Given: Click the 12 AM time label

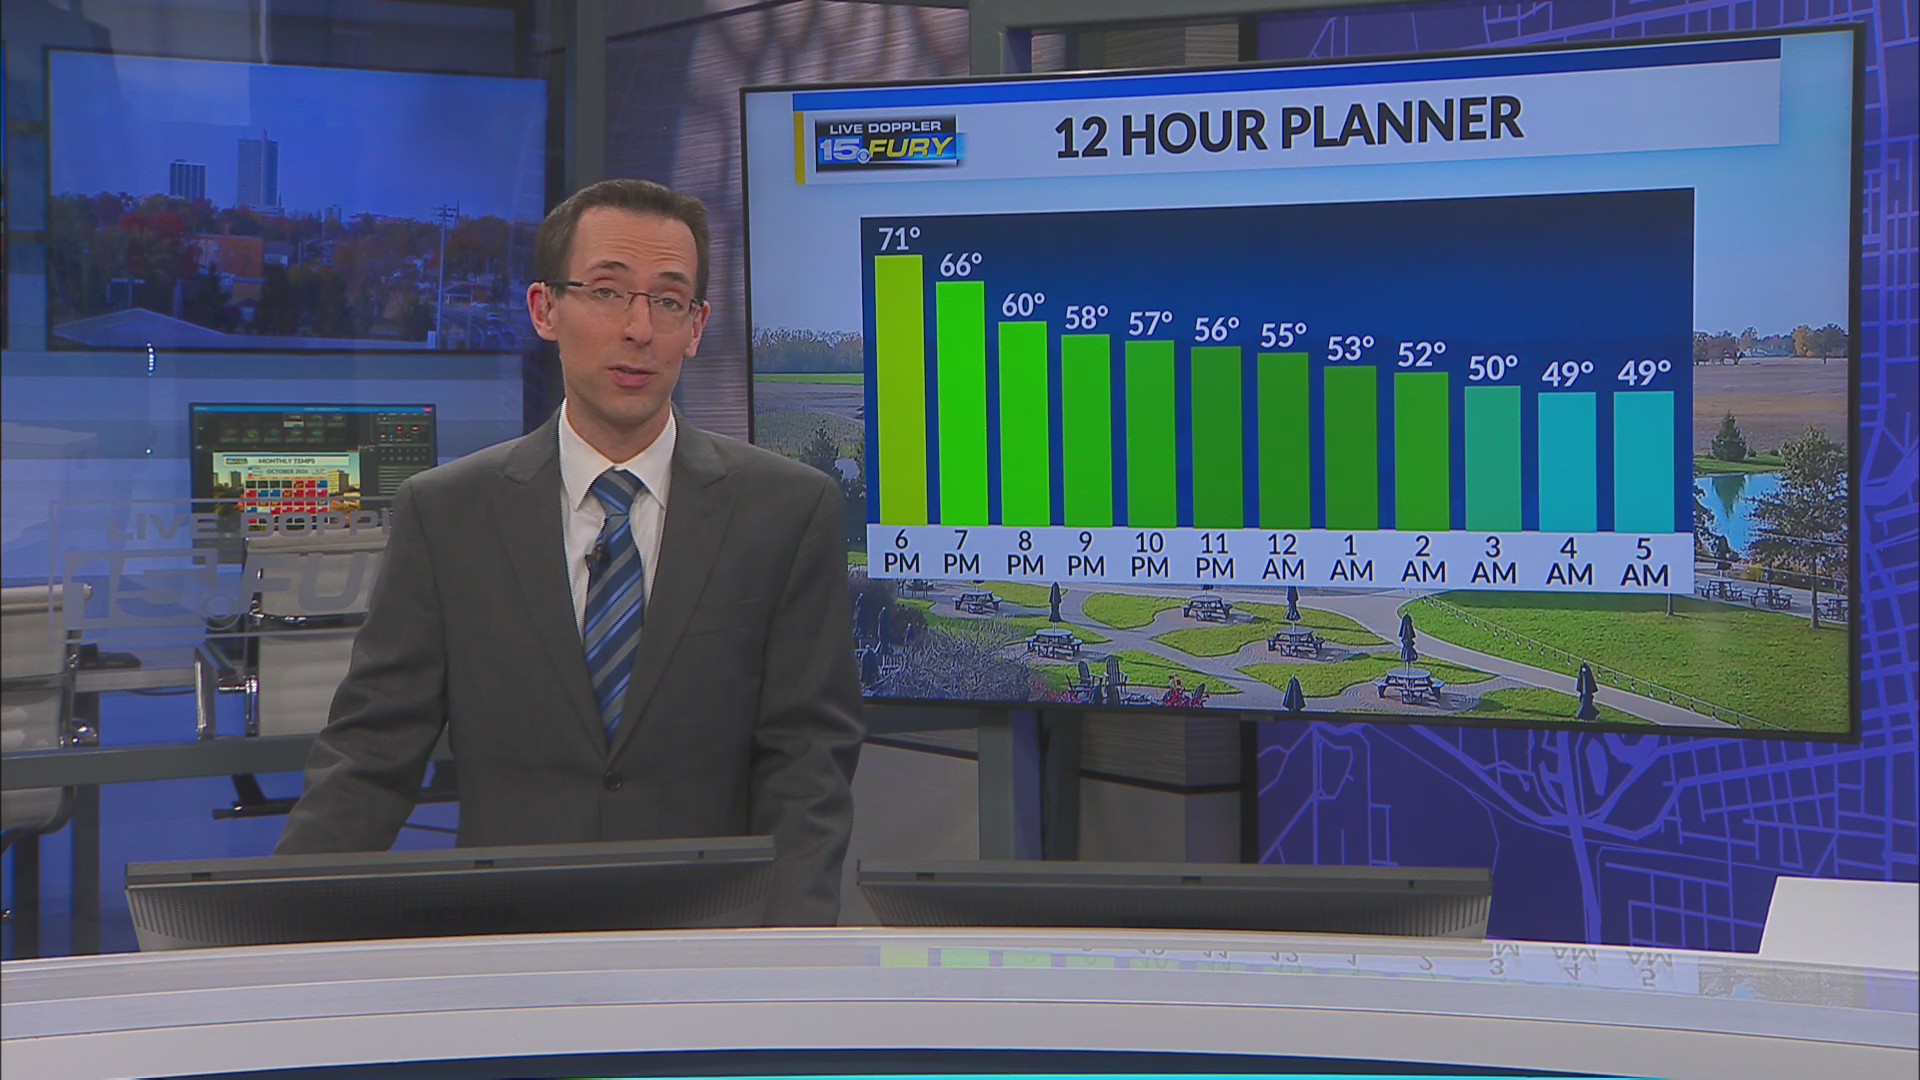Looking at the screenshot, I should click(1282, 557).
